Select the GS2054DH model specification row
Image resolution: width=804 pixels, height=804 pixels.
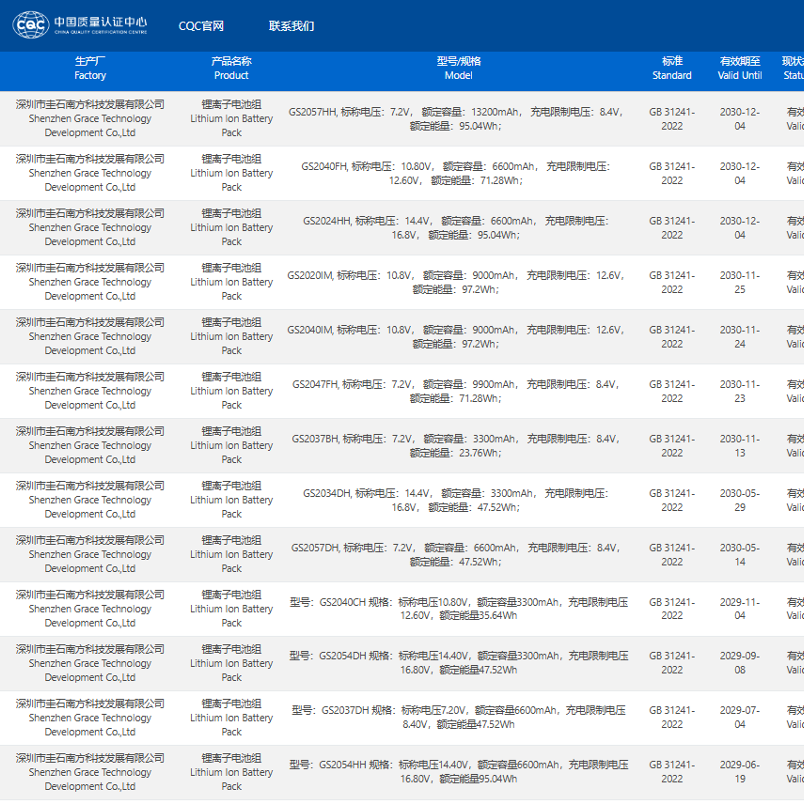458,663
